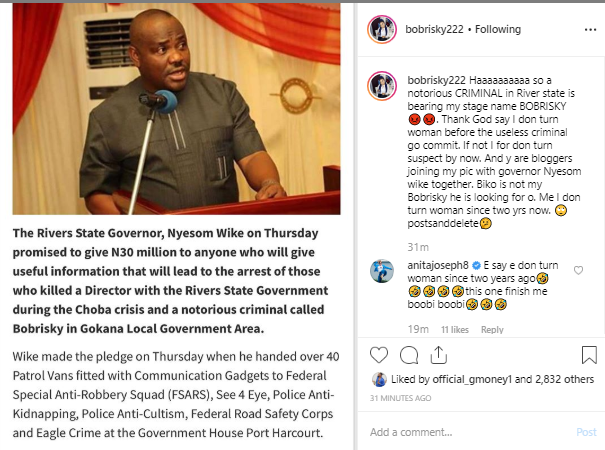Open the list of 2,832 others who liked
The height and width of the screenshot is (450, 605).
click(564, 379)
